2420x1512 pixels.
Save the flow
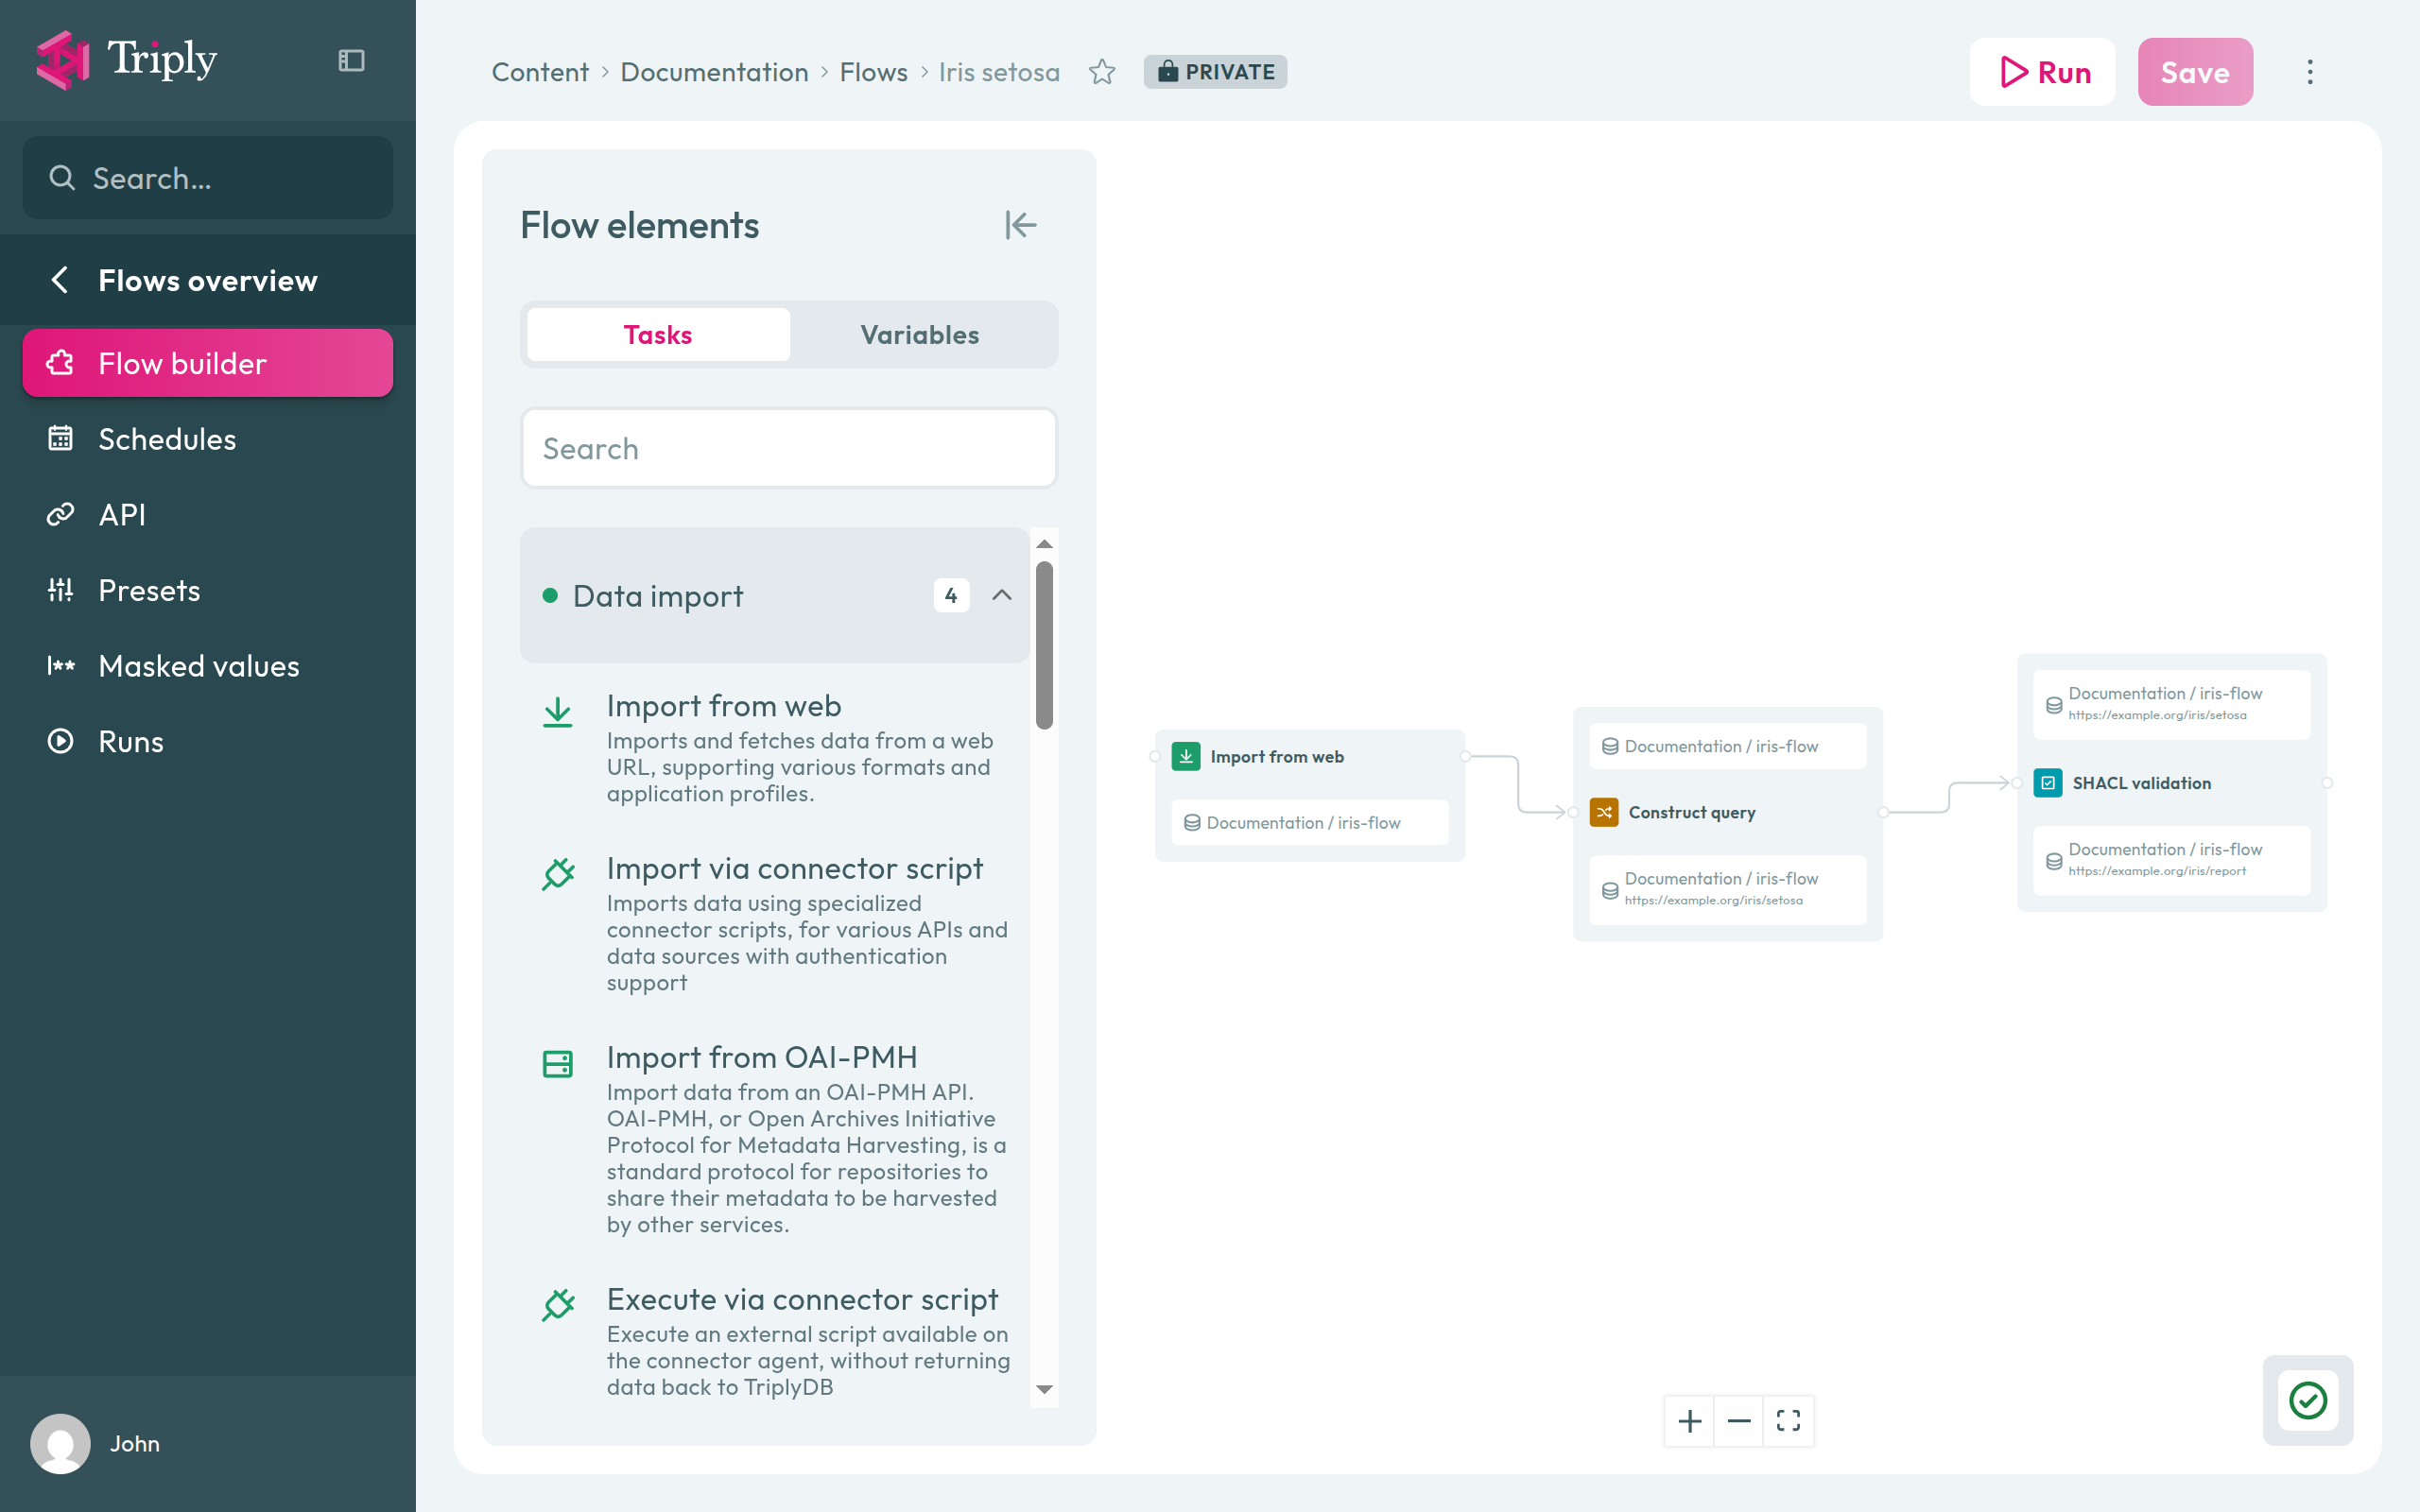tap(2195, 72)
